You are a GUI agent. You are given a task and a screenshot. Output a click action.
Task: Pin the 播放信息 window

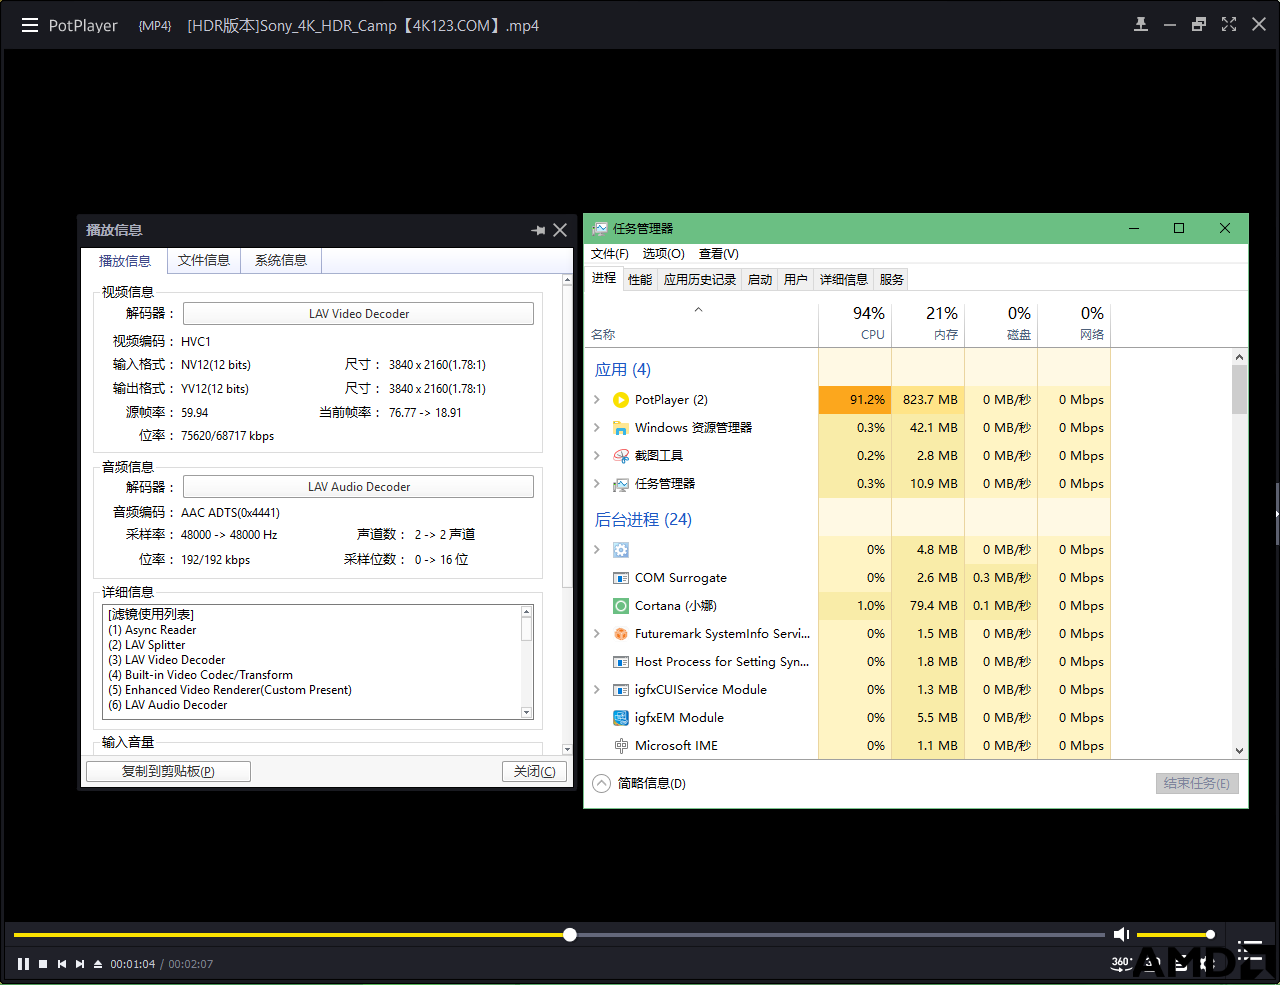click(538, 230)
